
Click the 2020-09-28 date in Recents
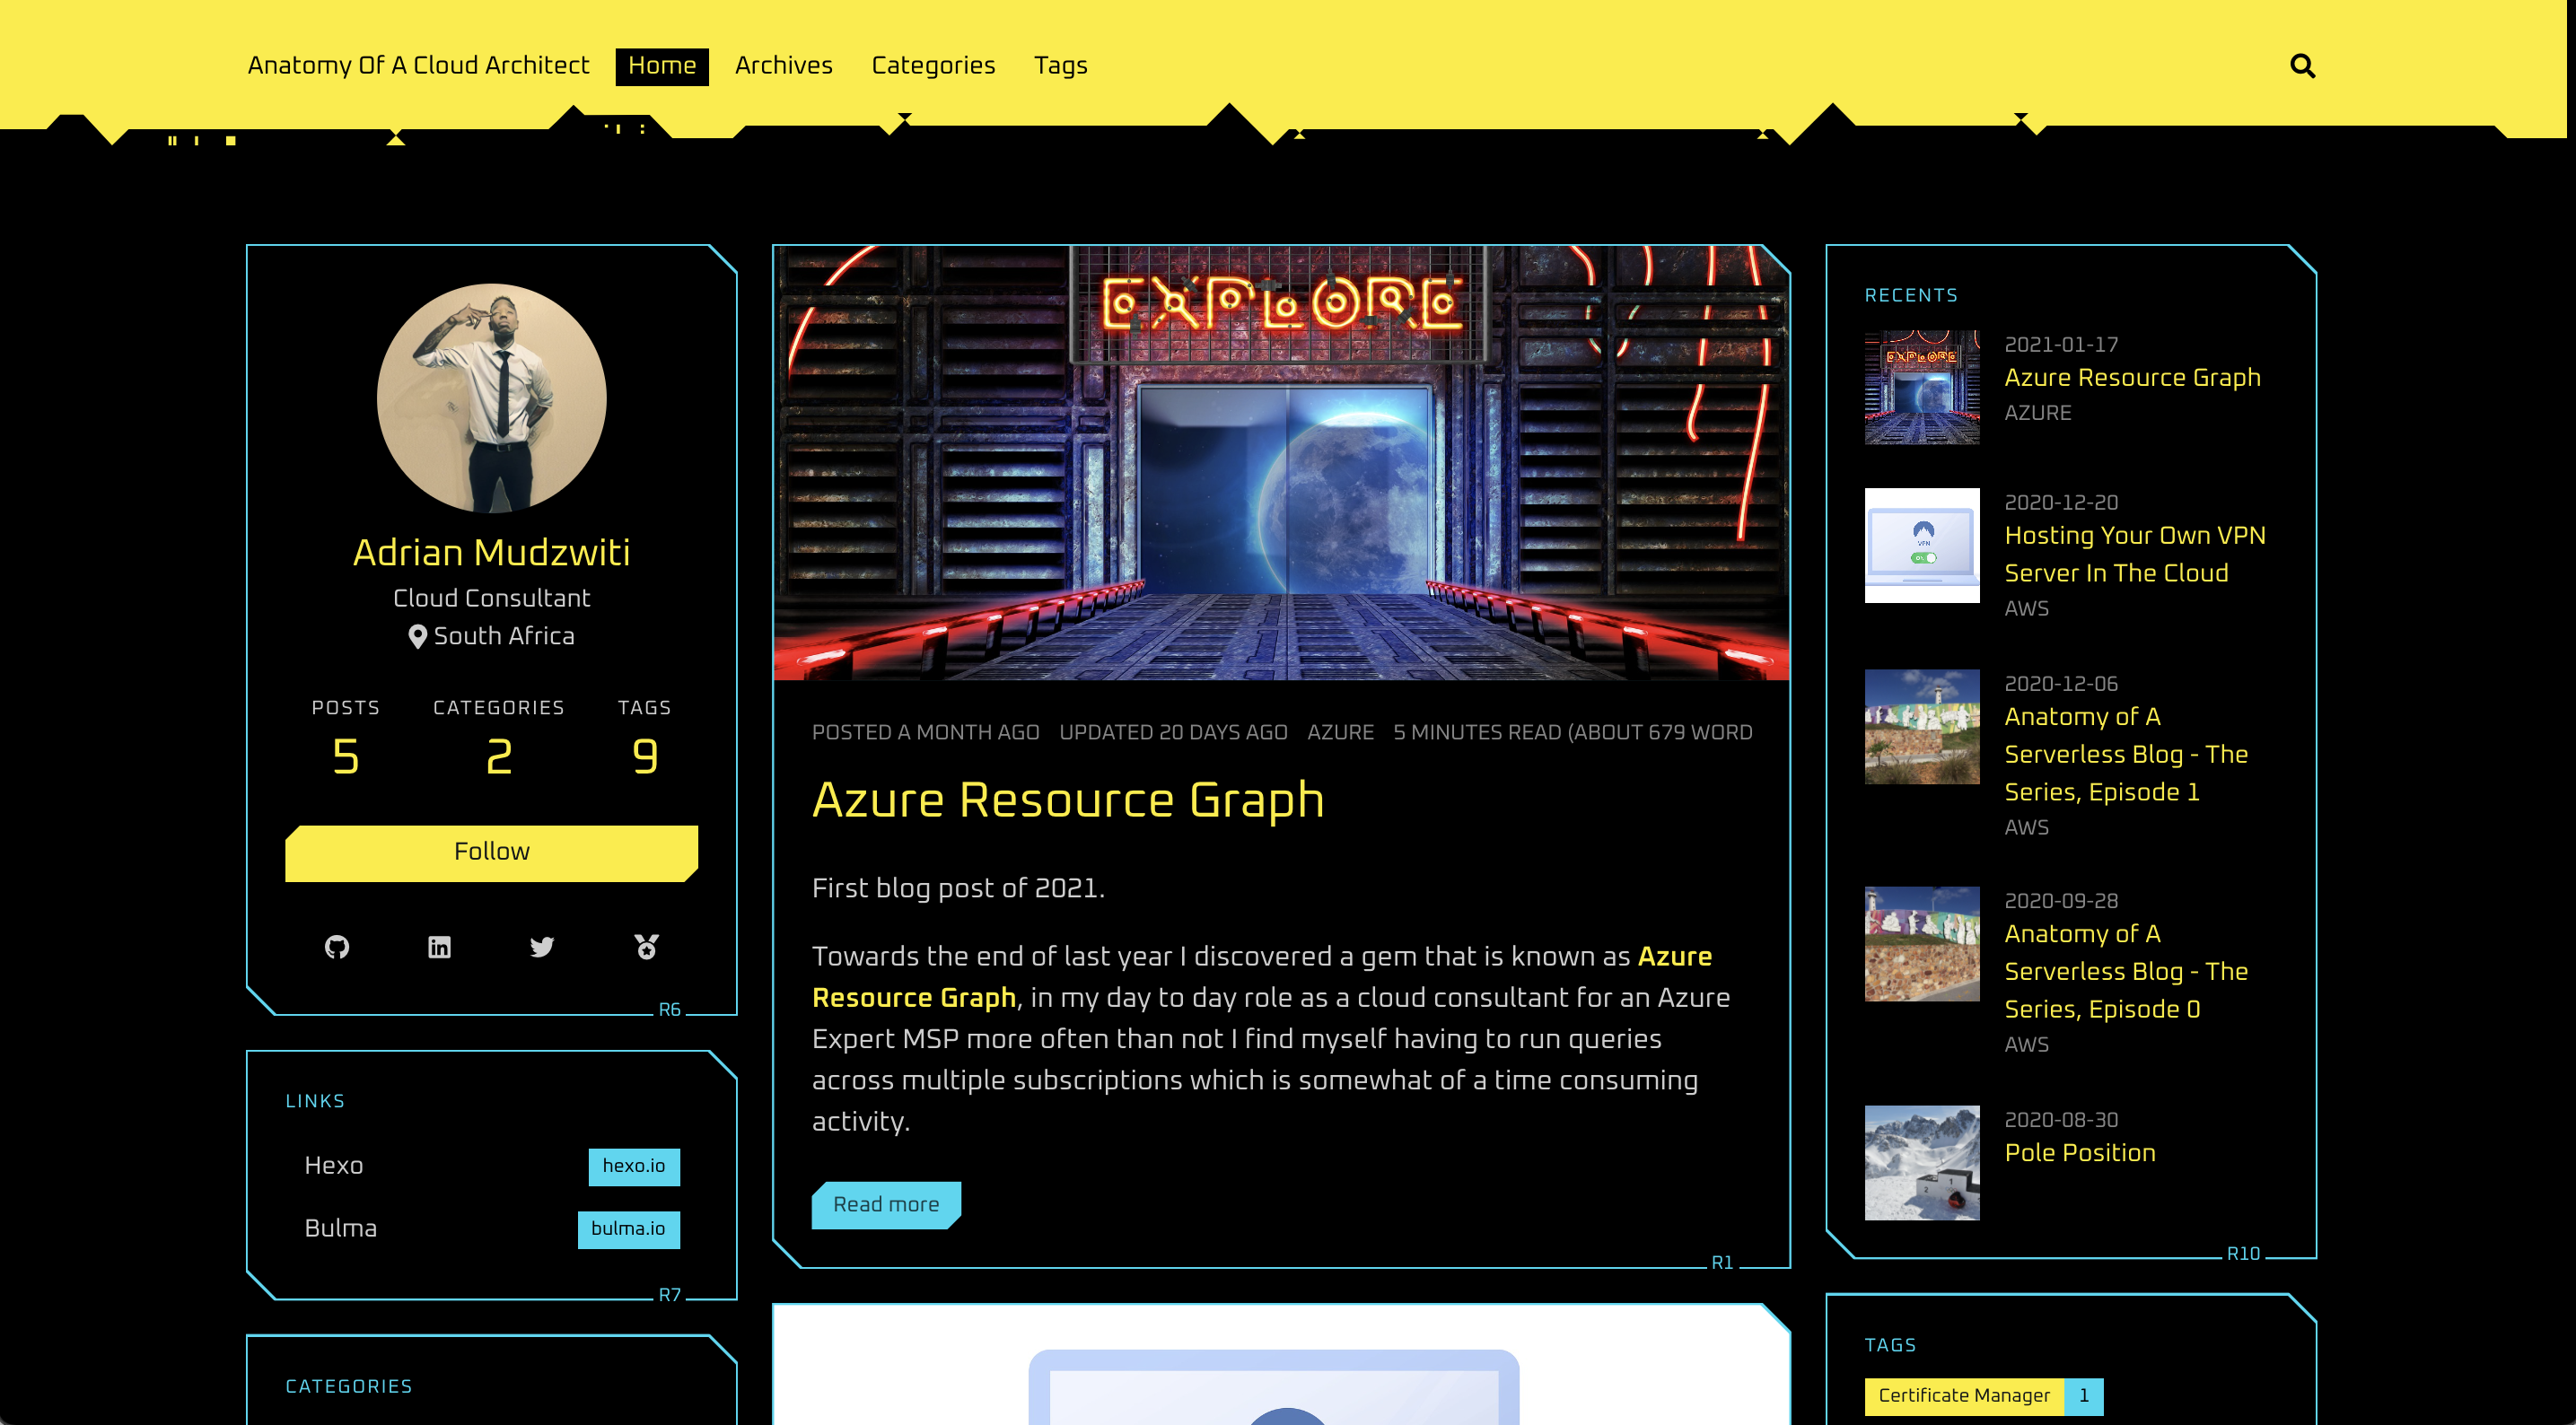2061,901
